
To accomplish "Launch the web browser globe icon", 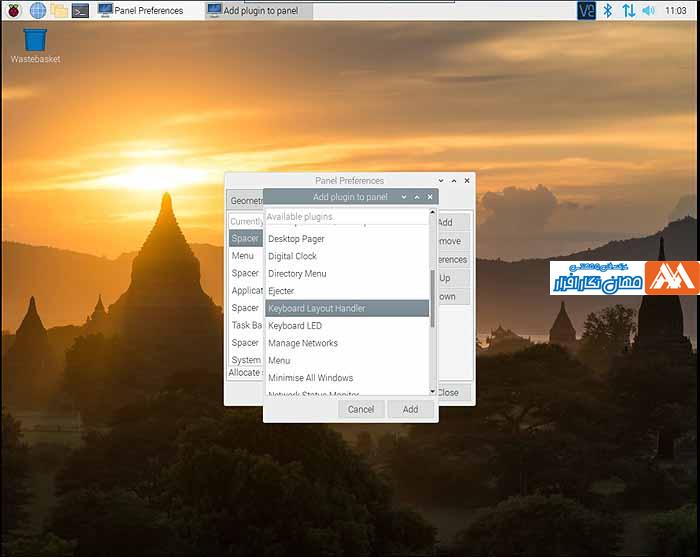I will [38, 10].
